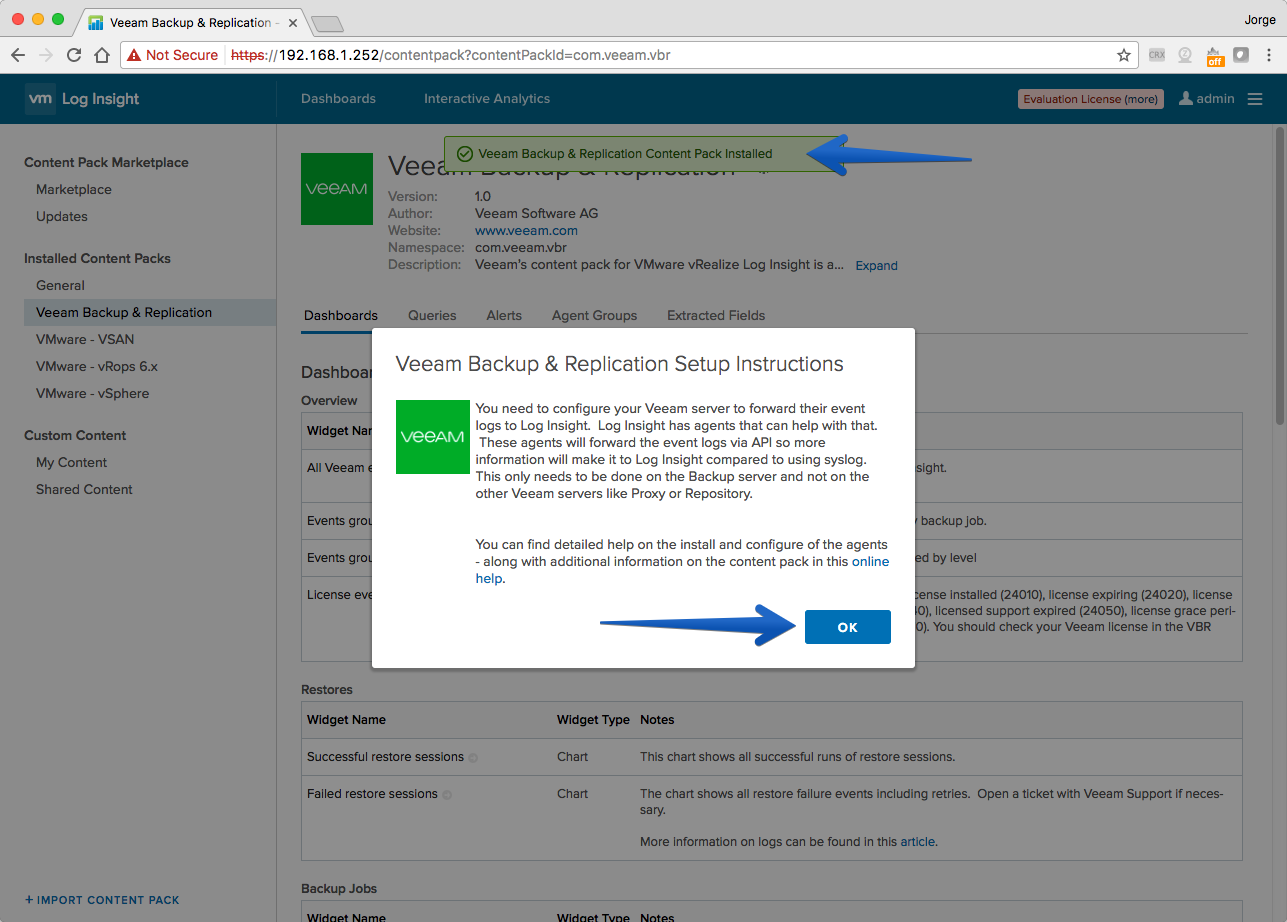Go to the browser home page
1287x922 pixels.
102,55
